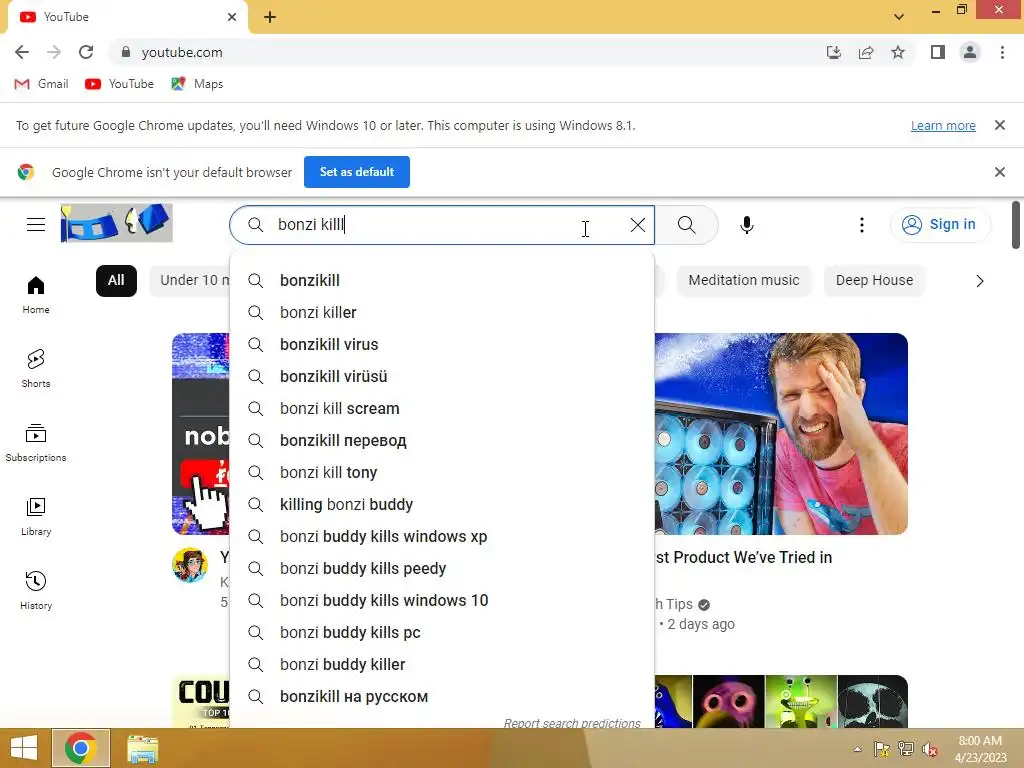1024x768 pixels.
Task: Start voice search with the microphone icon
Action: pyautogui.click(x=746, y=225)
